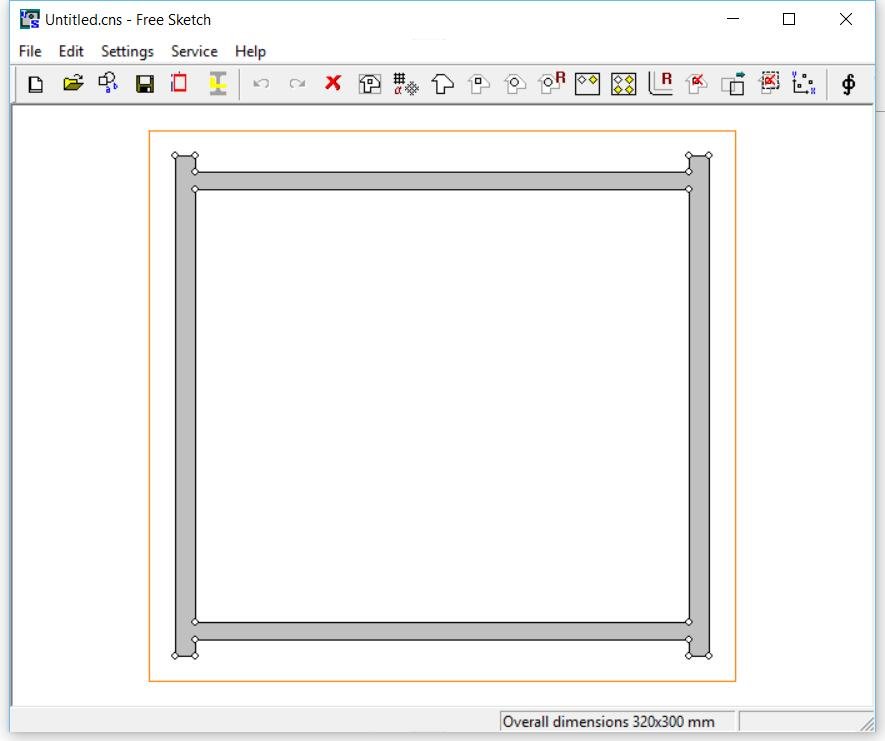The height and width of the screenshot is (741, 885).
Task: Click the coordinate axes points icon
Action: pos(804,84)
